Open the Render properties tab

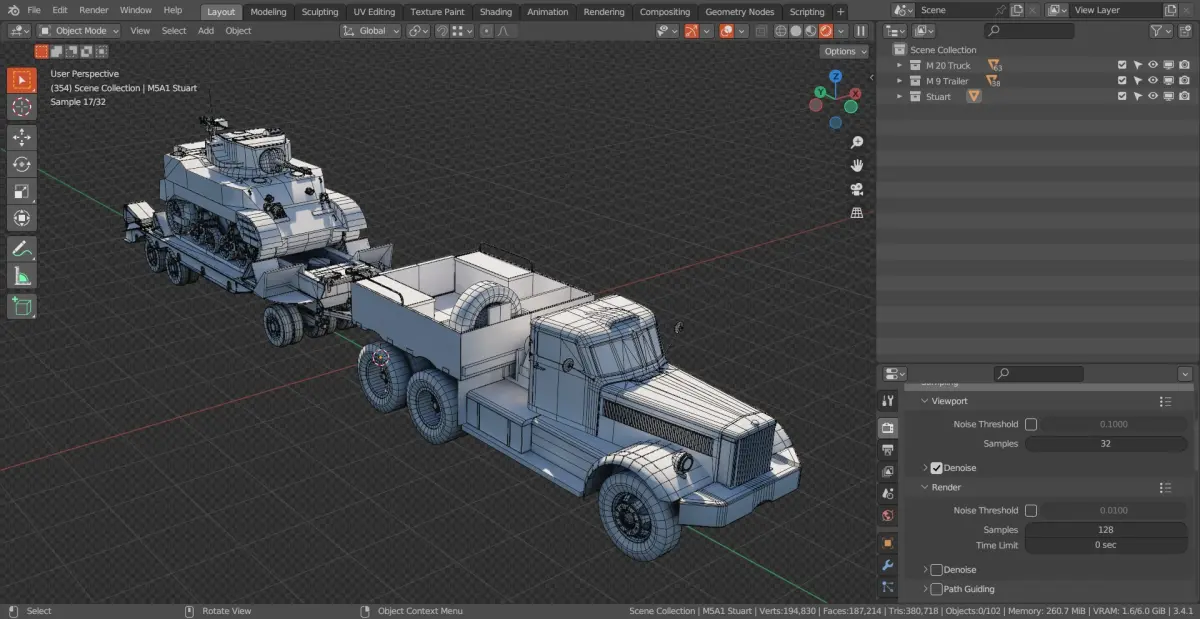(x=887, y=427)
